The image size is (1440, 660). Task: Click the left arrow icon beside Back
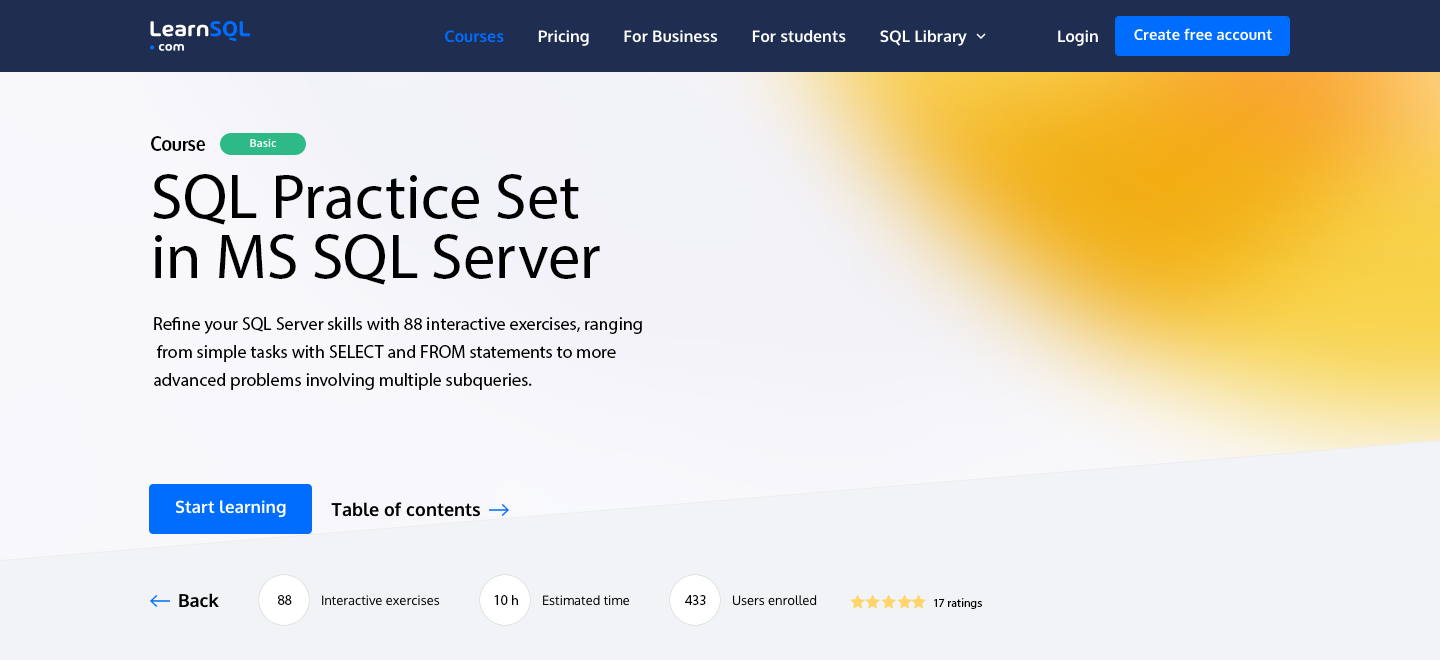(160, 600)
